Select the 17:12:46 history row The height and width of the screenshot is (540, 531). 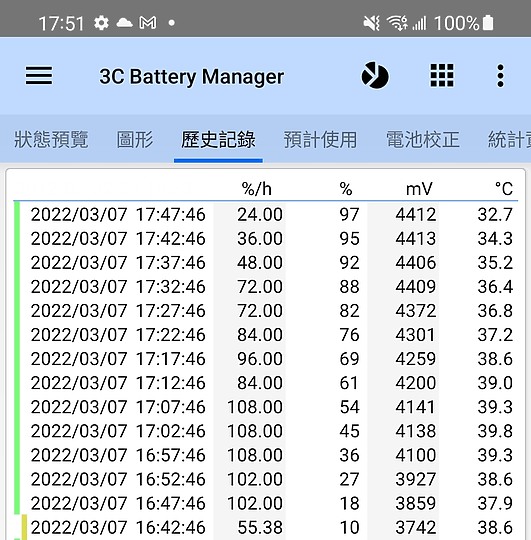266,383
